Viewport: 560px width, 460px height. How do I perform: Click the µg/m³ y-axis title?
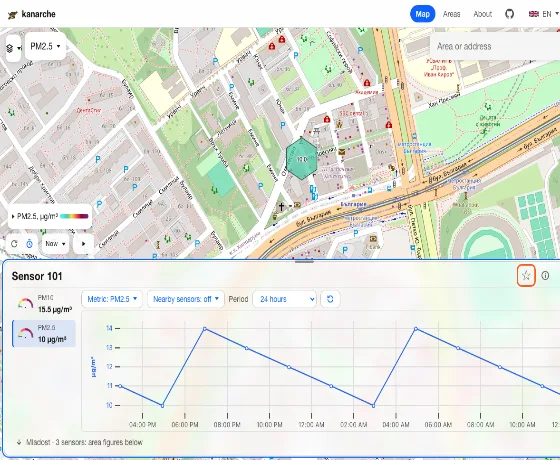pos(94,367)
